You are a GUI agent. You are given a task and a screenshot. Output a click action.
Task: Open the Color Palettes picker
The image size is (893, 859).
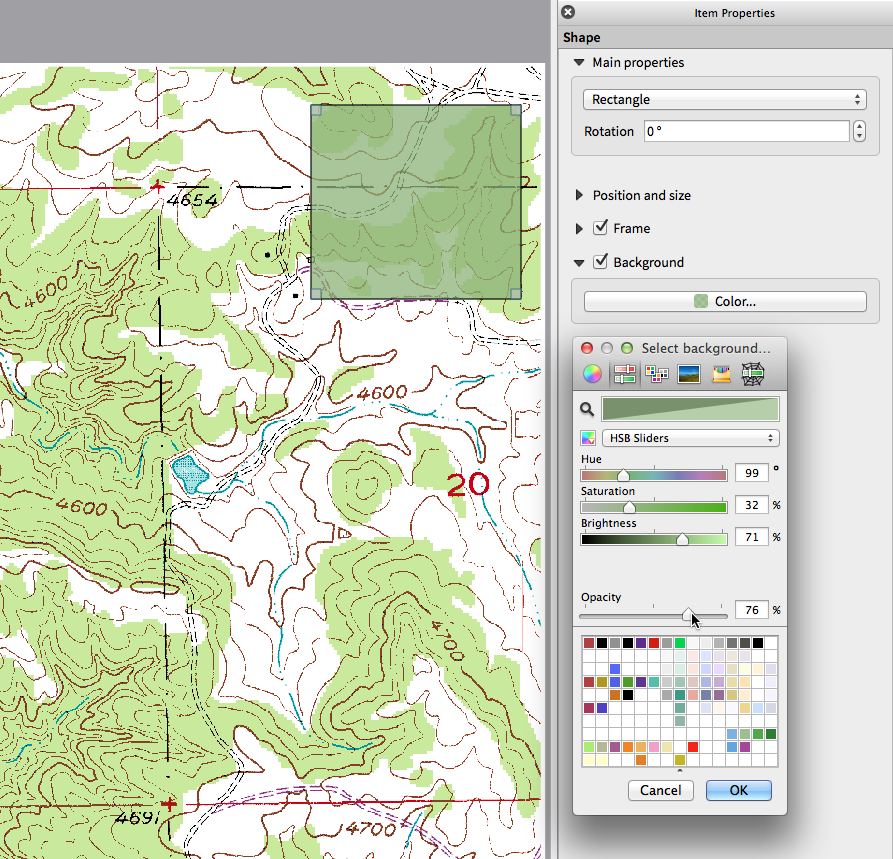click(657, 375)
